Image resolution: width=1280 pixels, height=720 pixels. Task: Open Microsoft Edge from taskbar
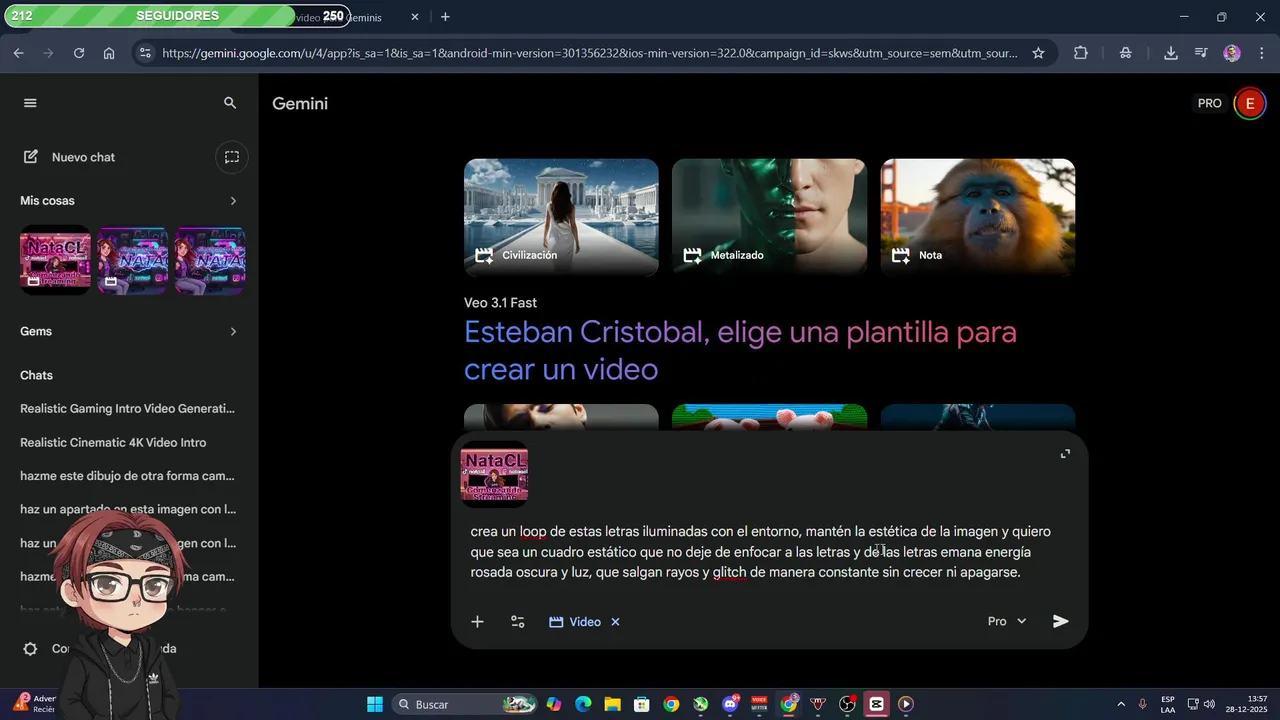click(583, 704)
